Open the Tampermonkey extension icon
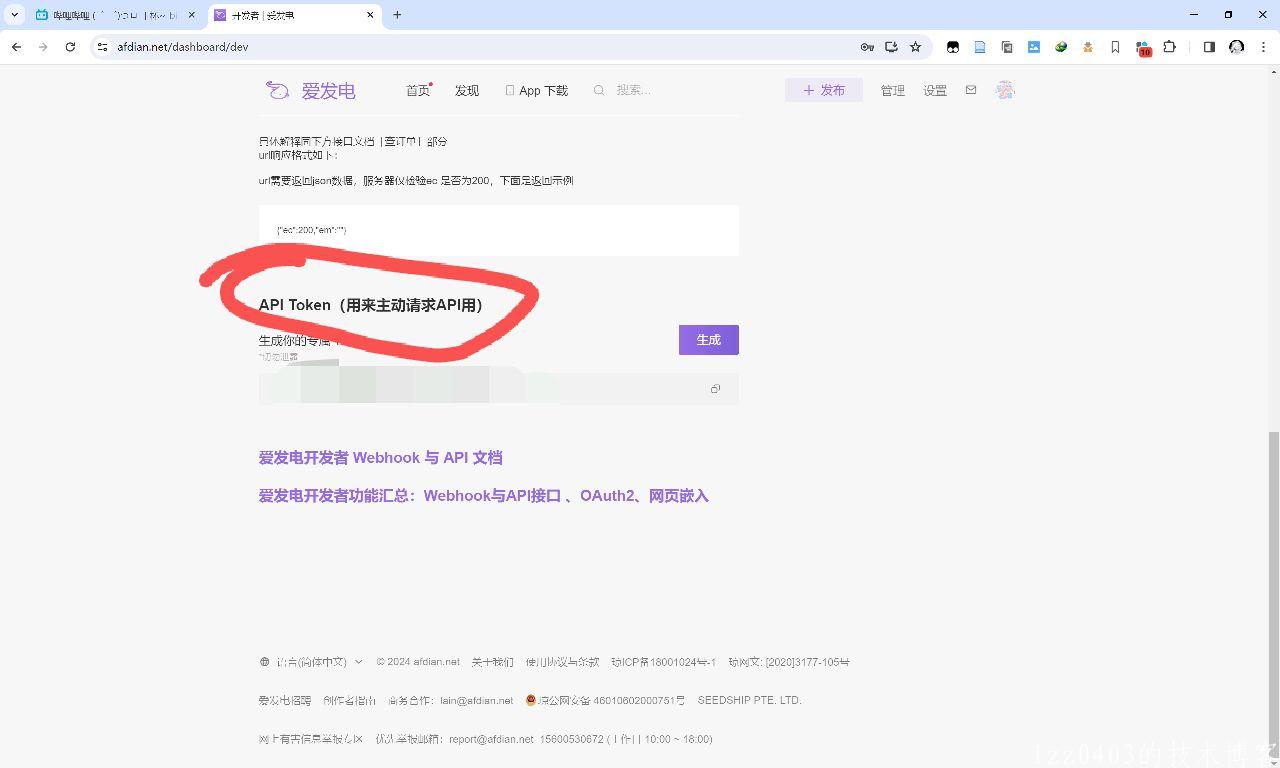This screenshot has height=768, width=1280. (x=953, y=47)
